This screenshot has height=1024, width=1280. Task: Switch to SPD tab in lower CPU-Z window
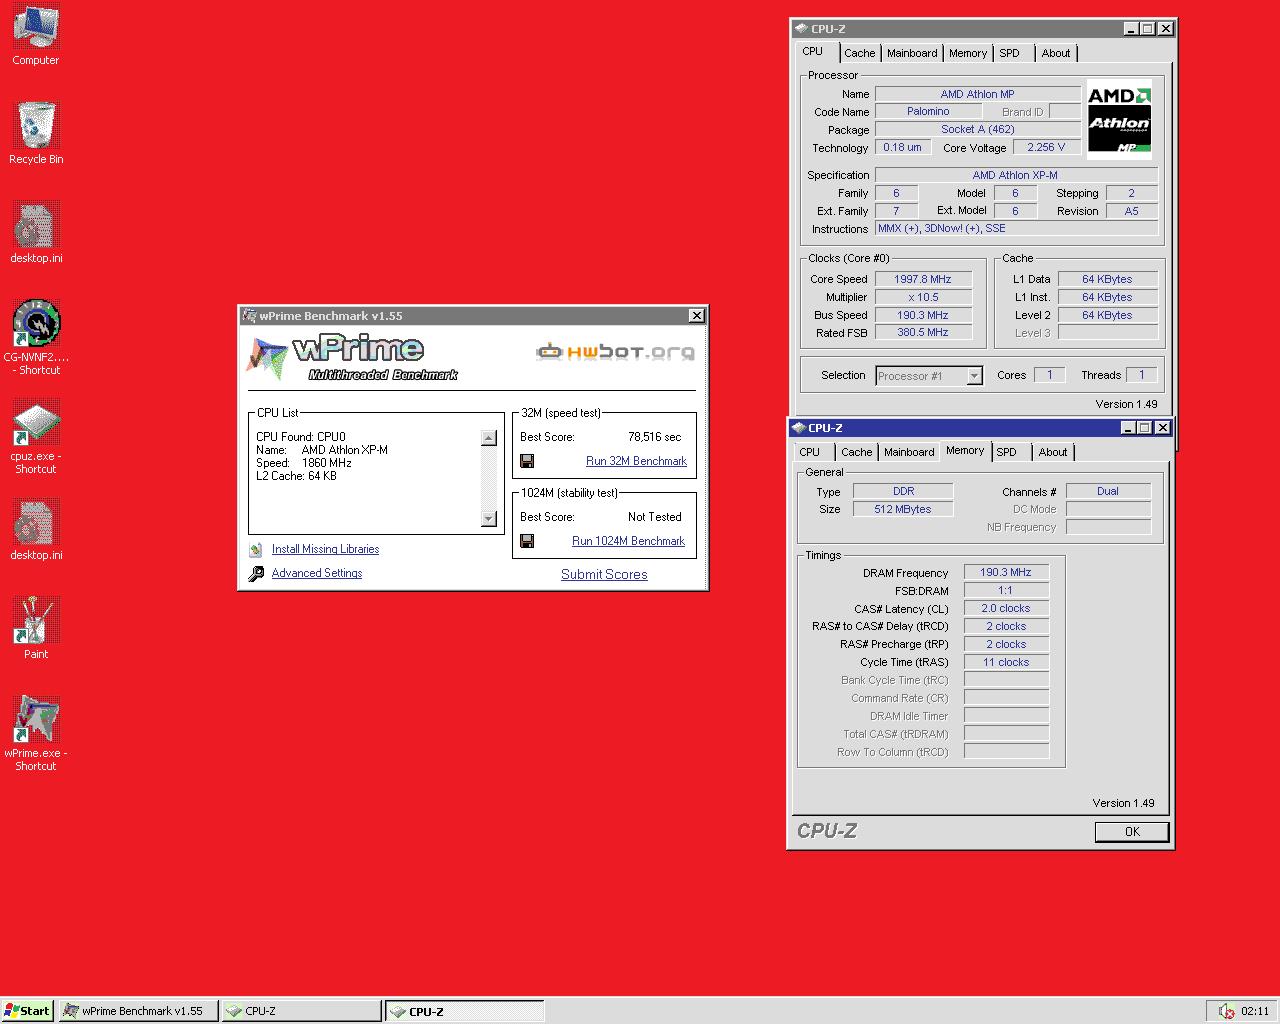(1007, 452)
